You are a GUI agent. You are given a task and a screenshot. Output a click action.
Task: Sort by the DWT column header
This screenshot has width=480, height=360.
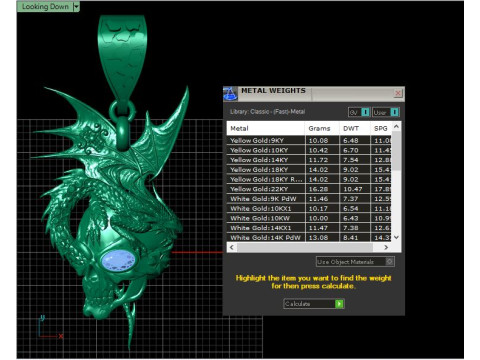[354, 128]
